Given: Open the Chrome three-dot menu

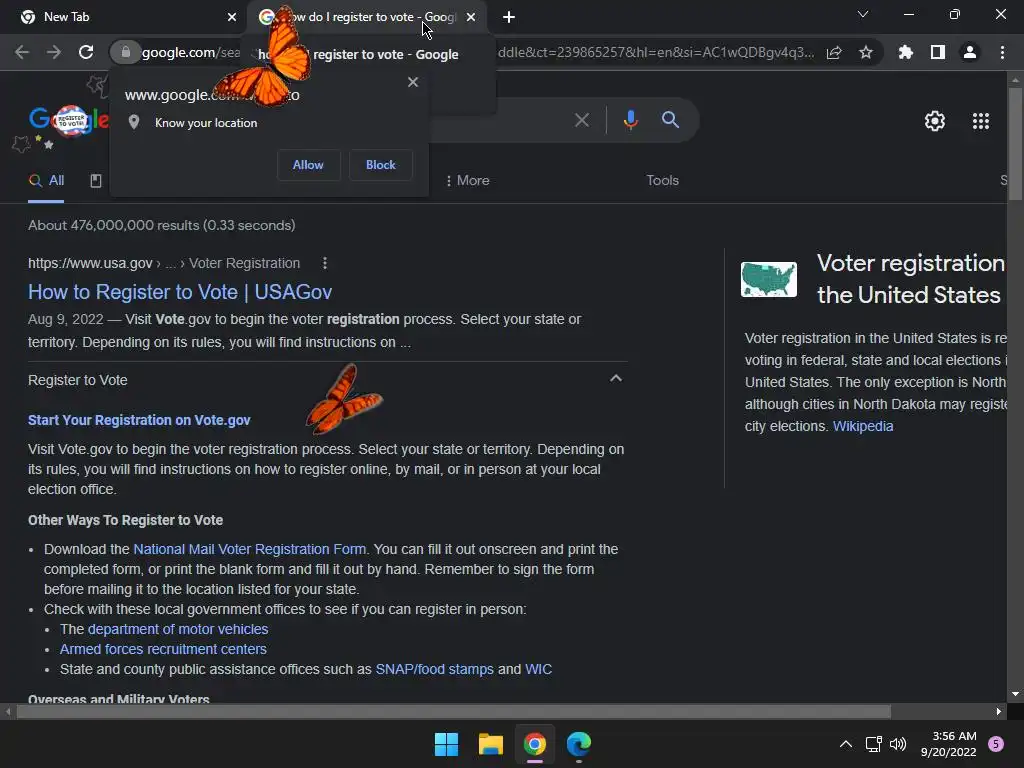Looking at the screenshot, I should (1002, 52).
